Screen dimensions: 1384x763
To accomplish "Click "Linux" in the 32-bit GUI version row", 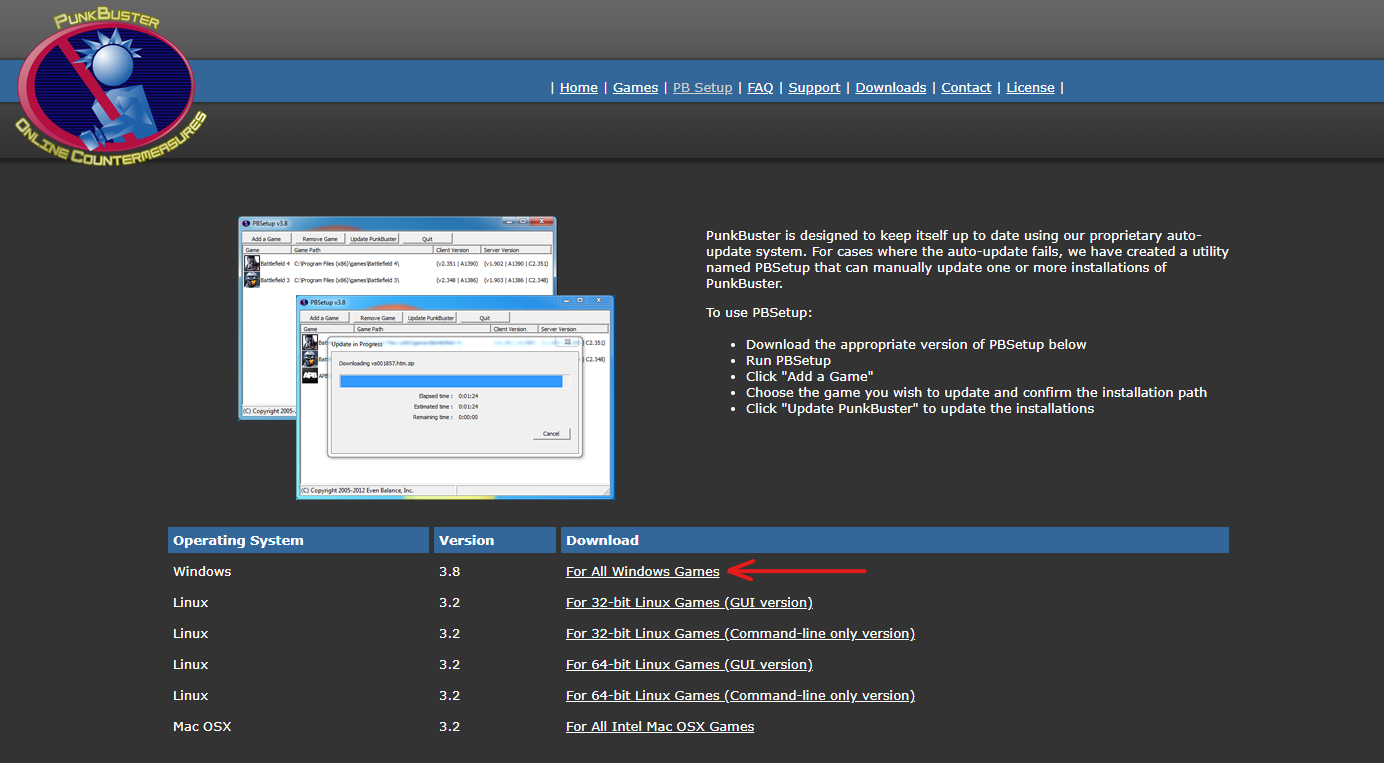I will coord(191,603).
